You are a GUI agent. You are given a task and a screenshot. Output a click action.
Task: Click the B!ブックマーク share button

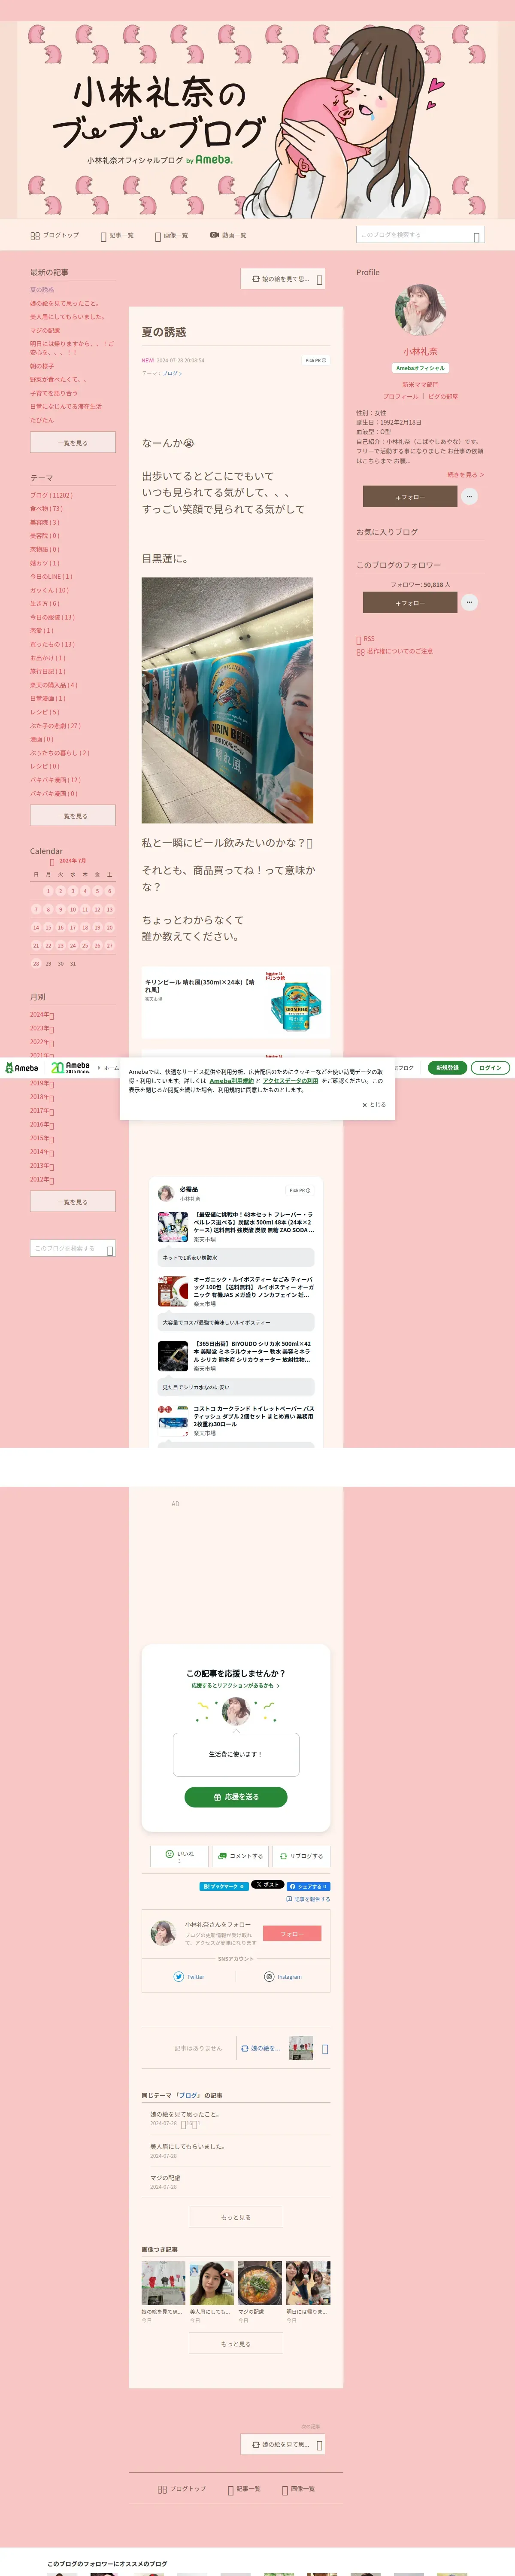coord(224,1886)
